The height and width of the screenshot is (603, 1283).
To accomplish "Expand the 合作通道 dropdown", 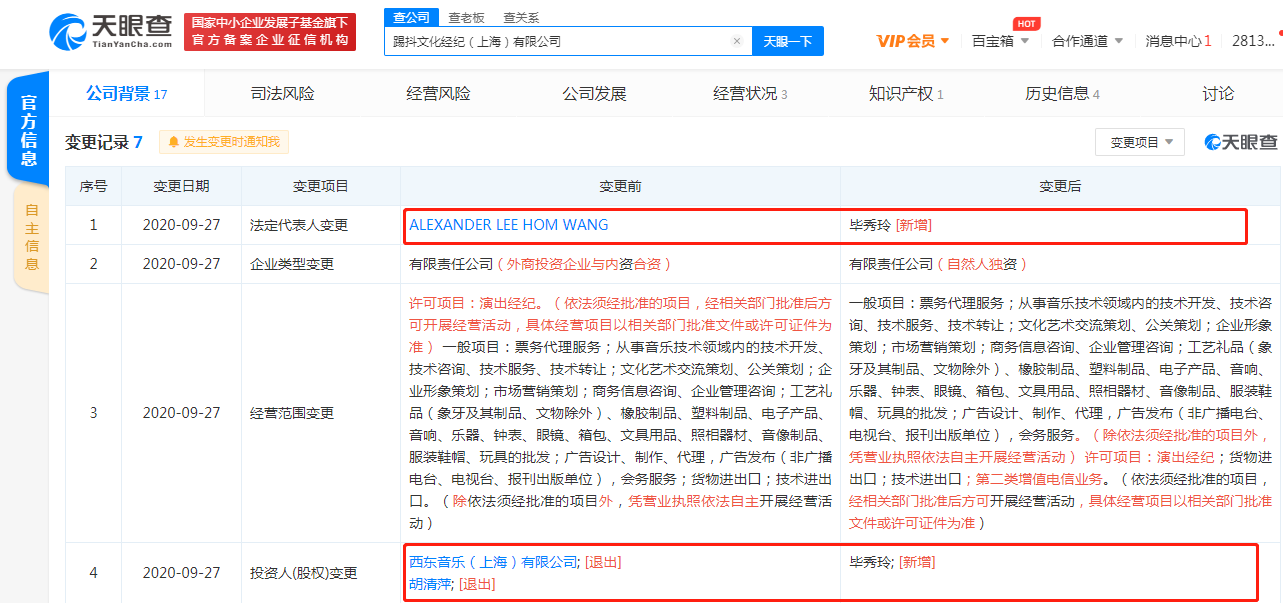I will [x=1087, y=41].
